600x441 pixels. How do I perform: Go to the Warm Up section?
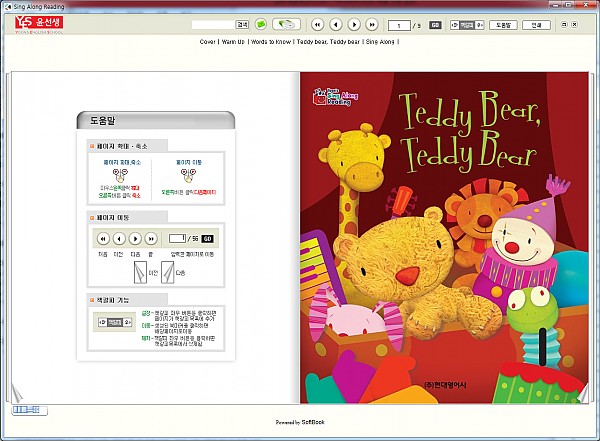point(239,42)
